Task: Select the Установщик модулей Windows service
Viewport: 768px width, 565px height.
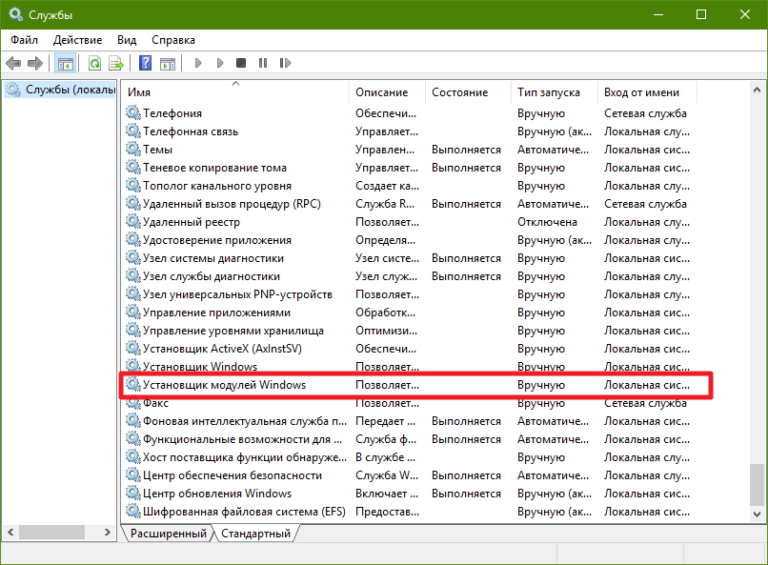Action: coord(224,385)
